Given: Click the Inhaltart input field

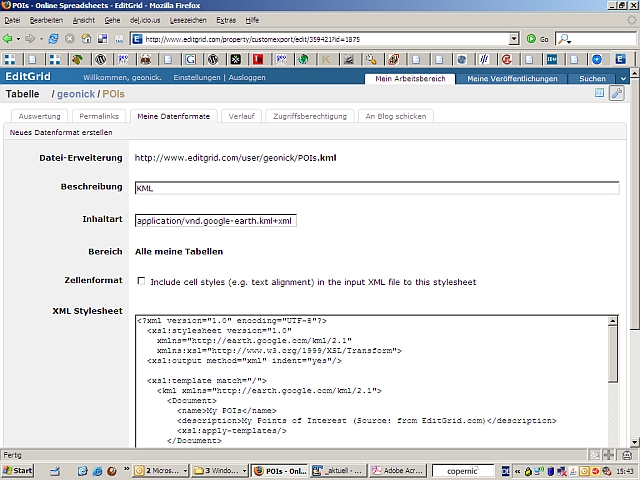Looking at the screenshot, I should coord(215,221).
